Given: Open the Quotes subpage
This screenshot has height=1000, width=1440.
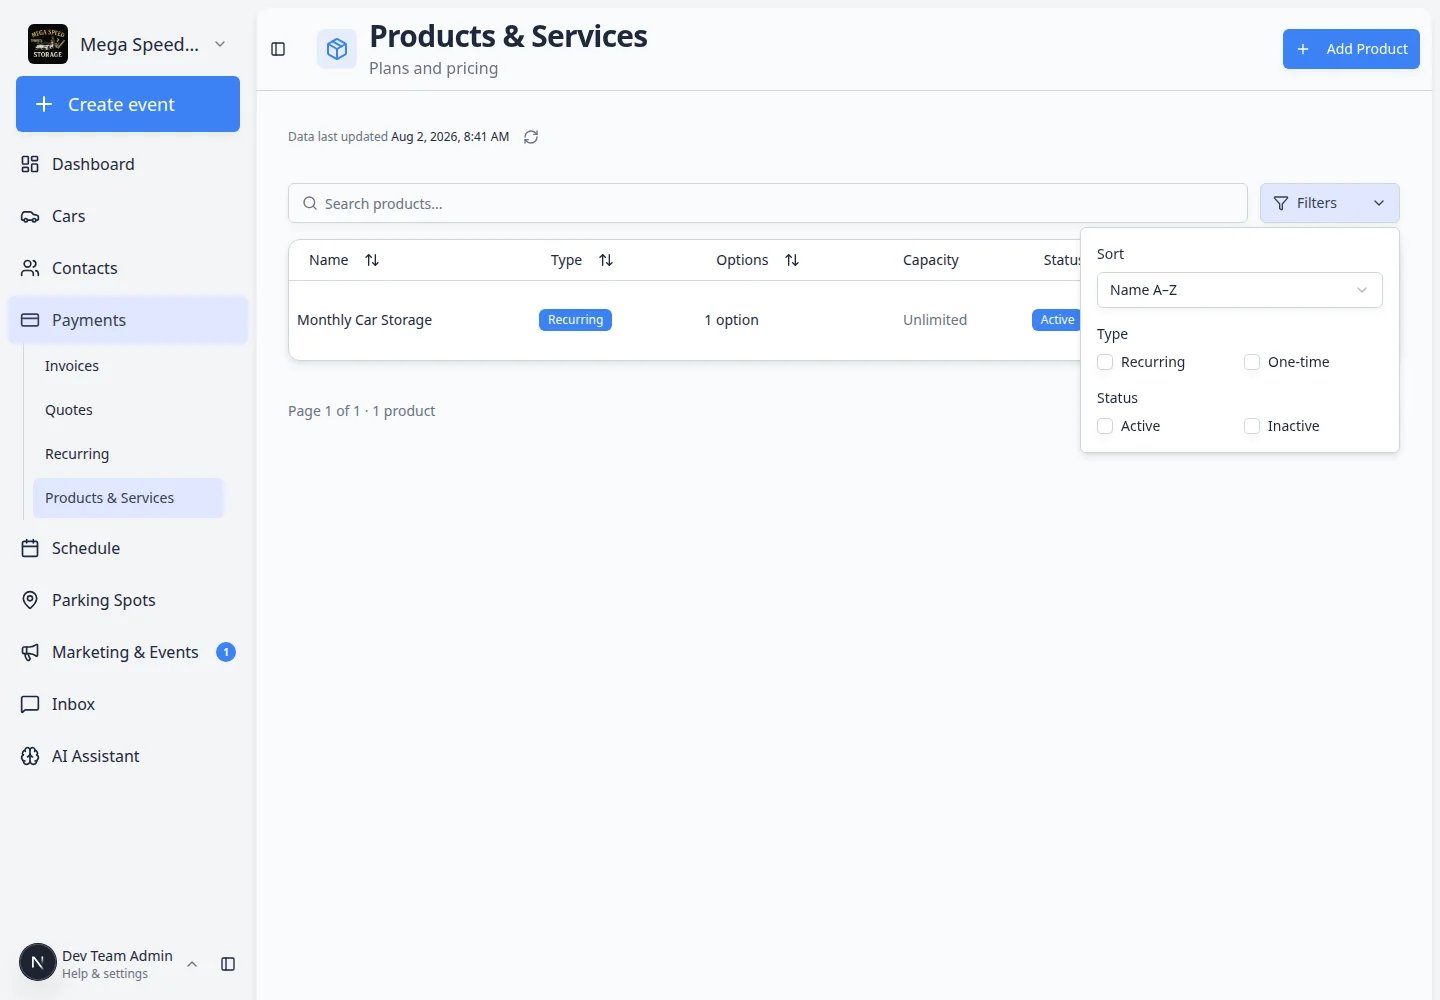Looking at the screenshot, I should click(128, 410).
